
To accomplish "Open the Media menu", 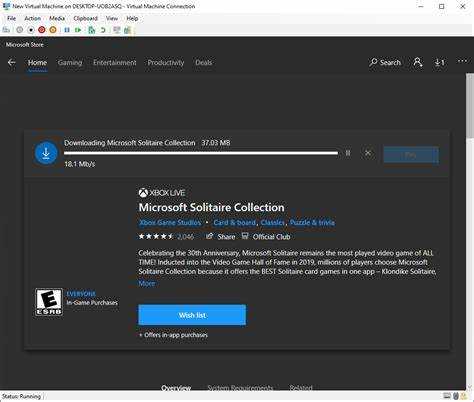I will (57, 18).
